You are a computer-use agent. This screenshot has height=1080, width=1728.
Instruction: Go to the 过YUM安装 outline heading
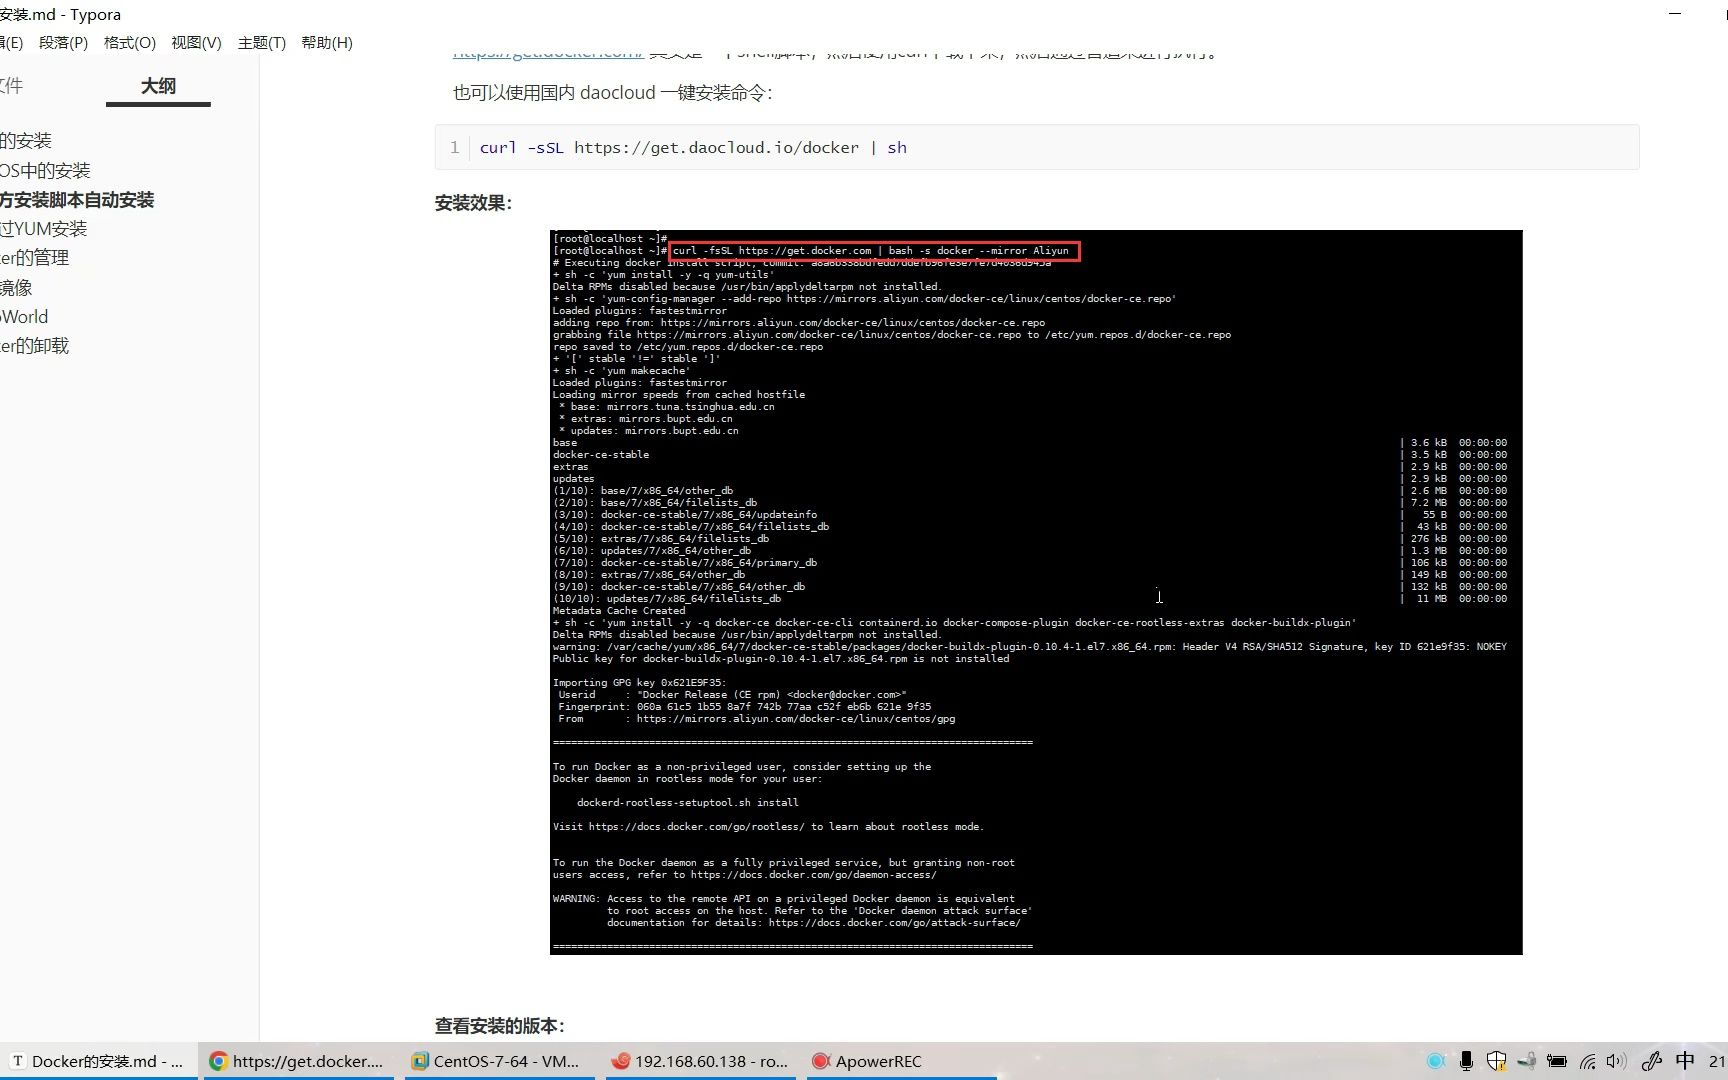click(x=44, y=229)
